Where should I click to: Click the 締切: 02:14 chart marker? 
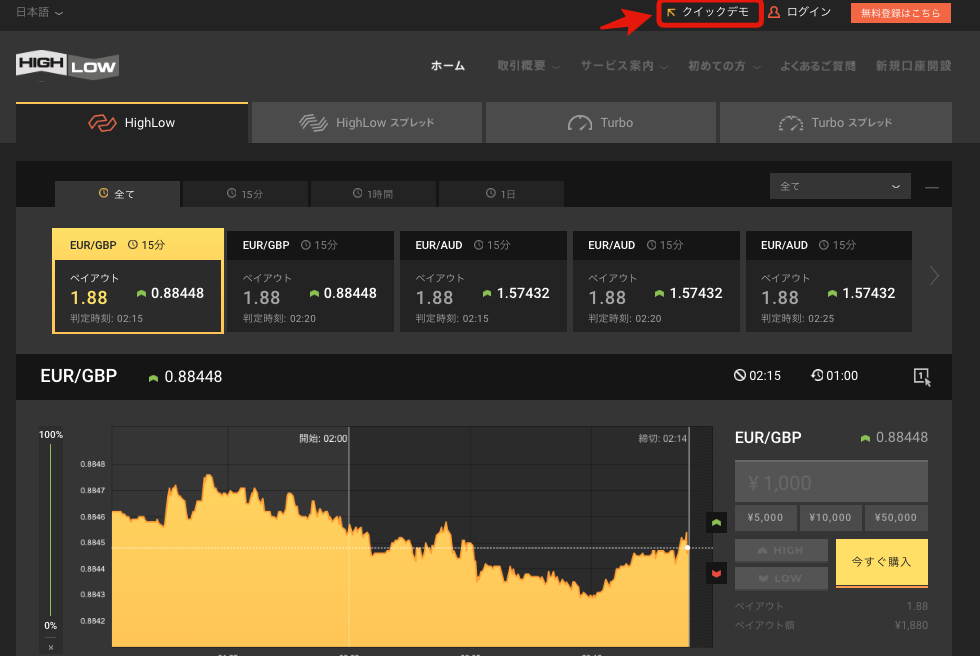tap(662, 439)
